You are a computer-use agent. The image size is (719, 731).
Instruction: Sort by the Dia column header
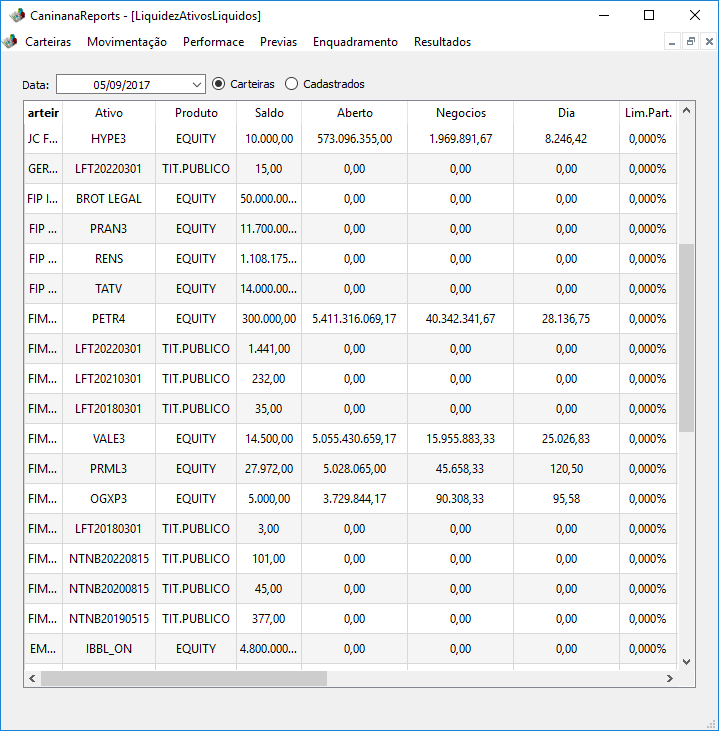[x=567, y=113]
